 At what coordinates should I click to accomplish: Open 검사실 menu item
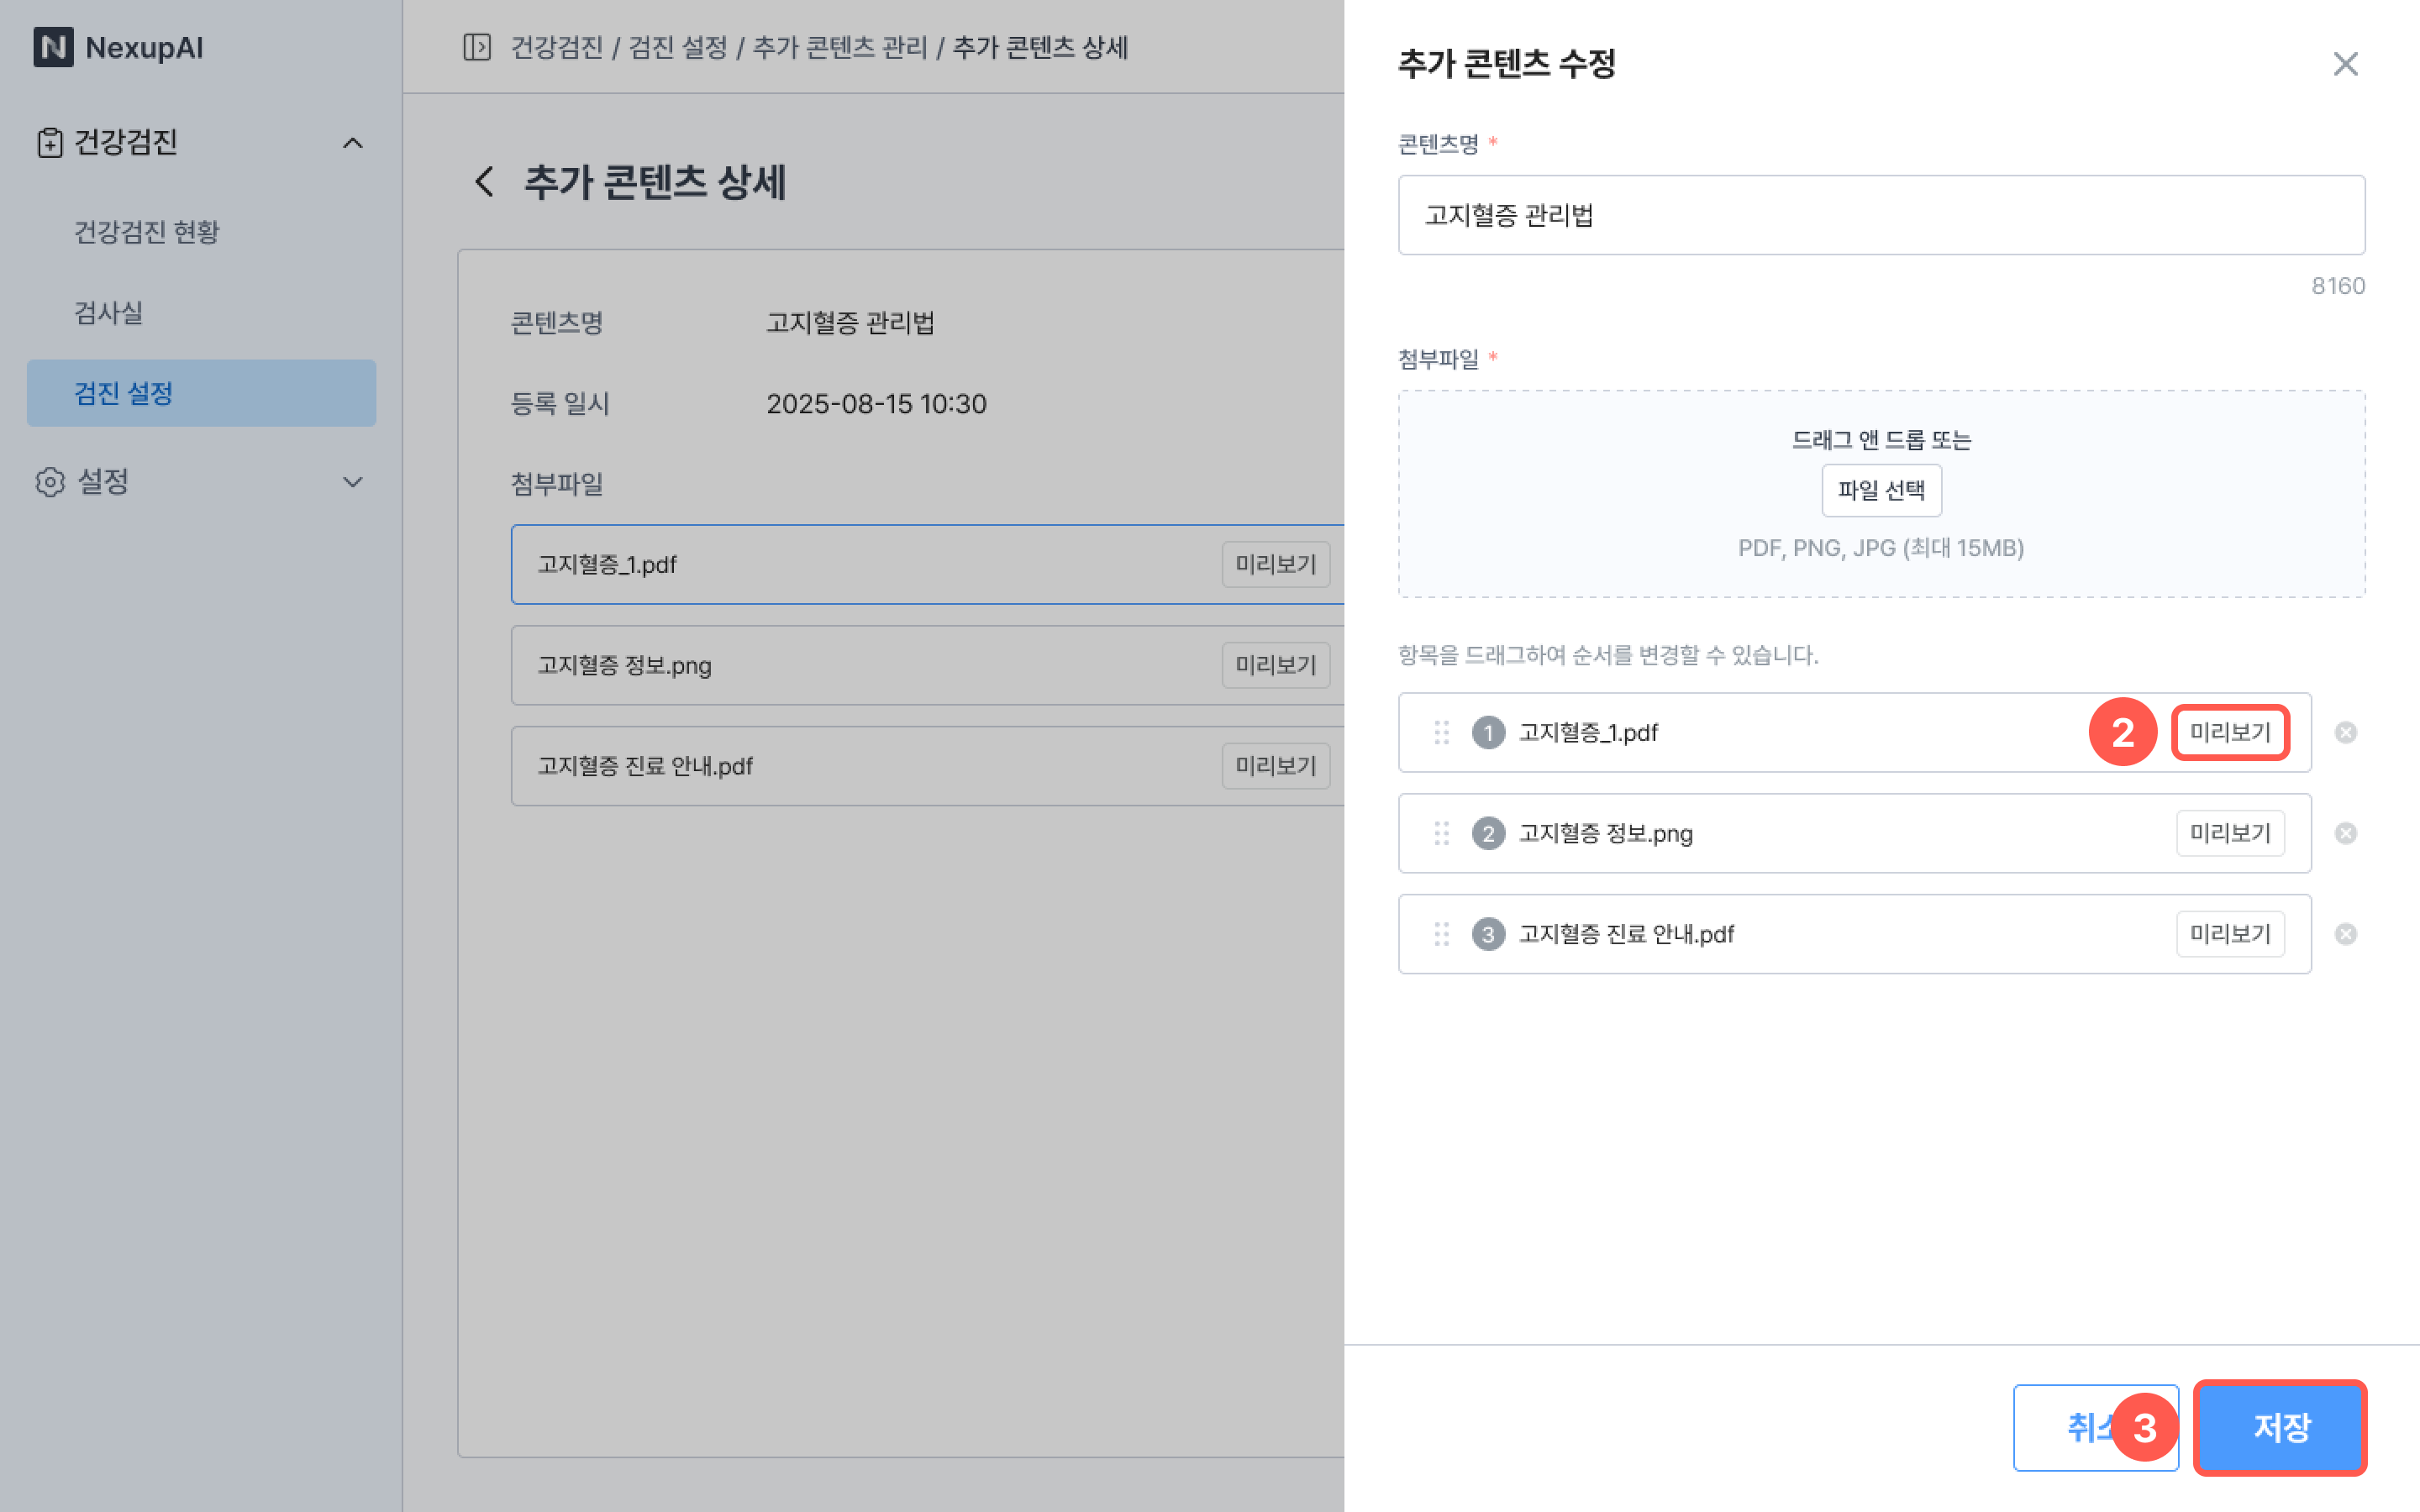coord(109,313)
